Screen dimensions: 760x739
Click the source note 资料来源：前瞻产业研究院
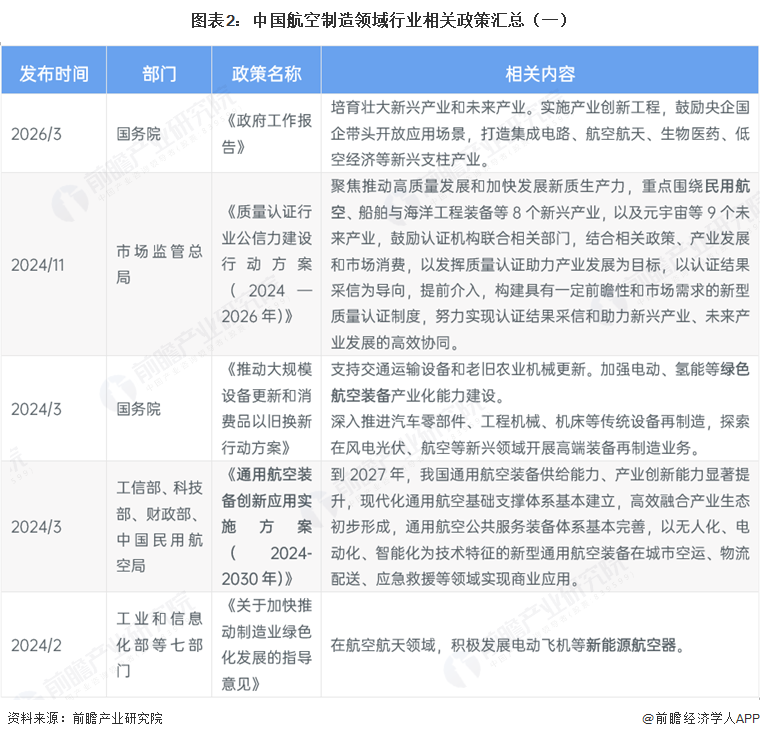click(x=85, y=718)
